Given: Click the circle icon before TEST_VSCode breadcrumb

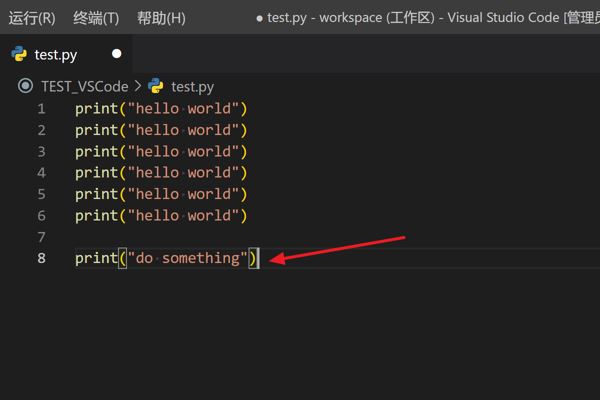Looking at the screenshot, I should click(x=26, y=87).
